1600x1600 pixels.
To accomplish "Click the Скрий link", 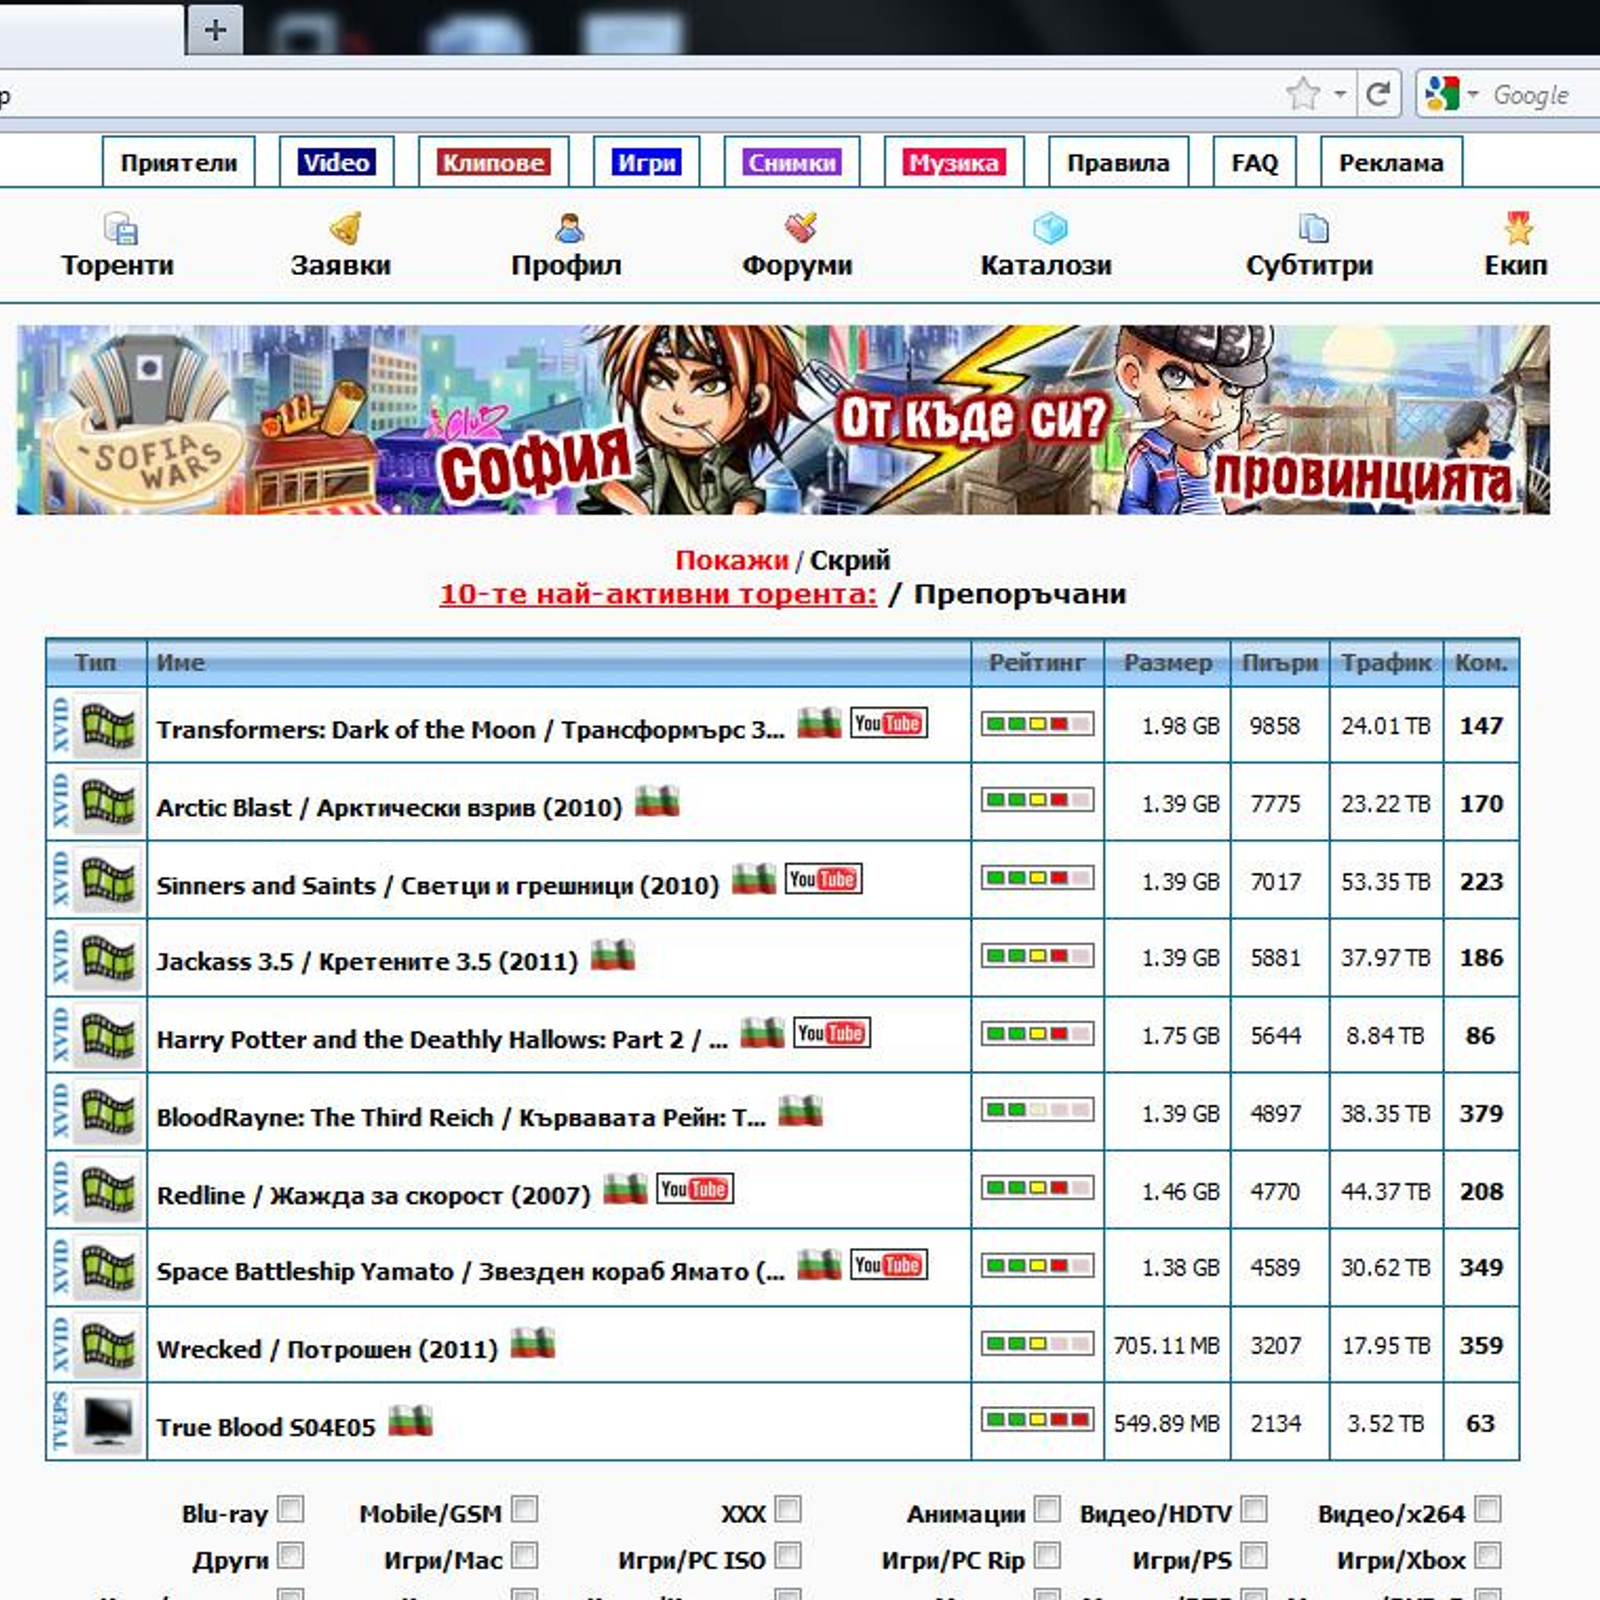I will click(849, 560).
